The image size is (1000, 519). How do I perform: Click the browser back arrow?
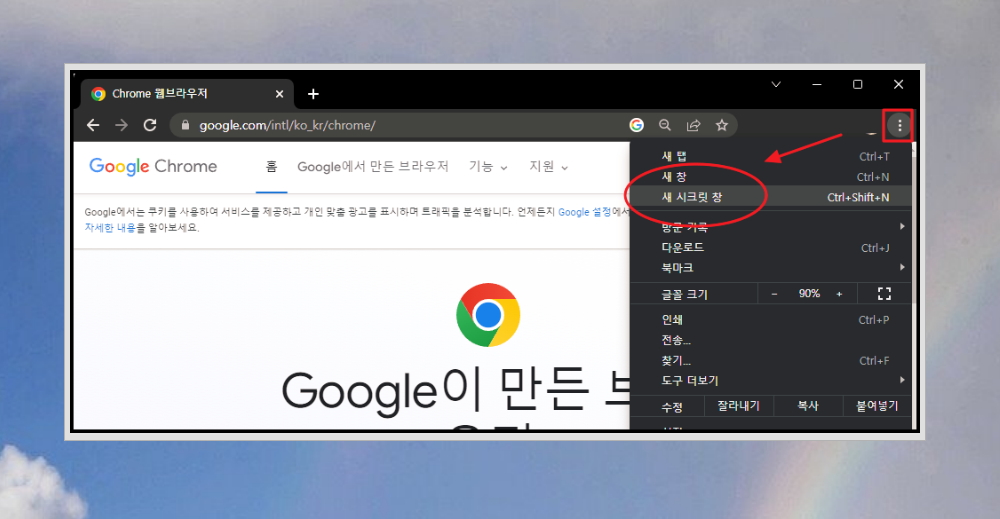(x=93, y=125)
